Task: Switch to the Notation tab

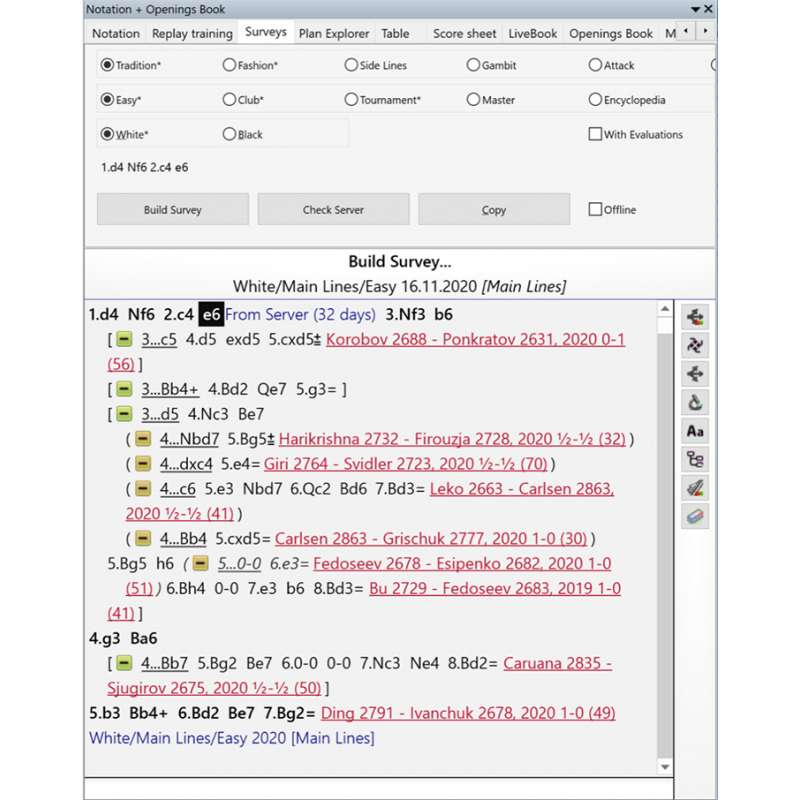Action: click(x=116, y=33)
